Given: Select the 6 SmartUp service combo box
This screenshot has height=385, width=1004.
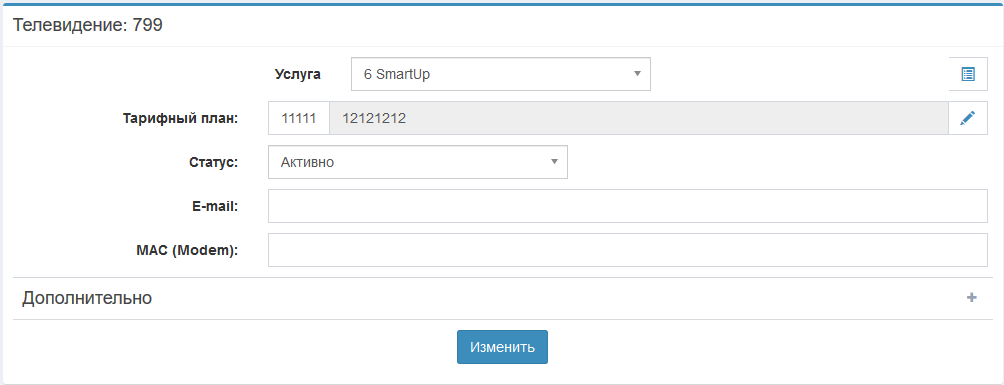Looking at the screenshot, I should [501, 74].
